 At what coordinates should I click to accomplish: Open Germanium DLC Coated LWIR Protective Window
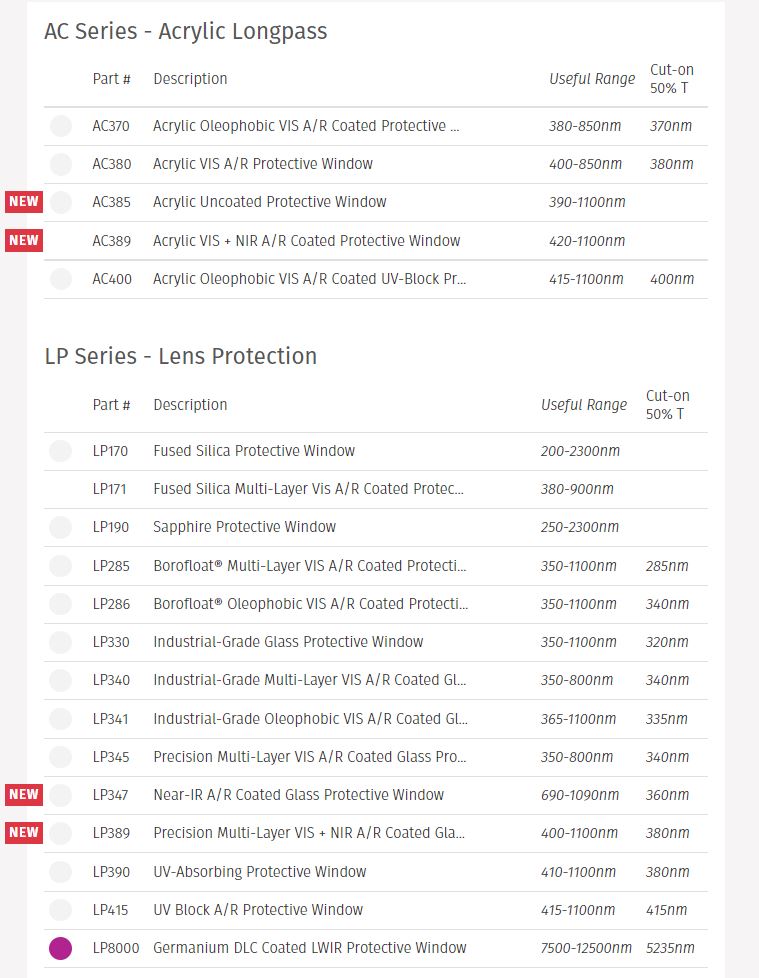pyautogui.click(x=309, y=948)
